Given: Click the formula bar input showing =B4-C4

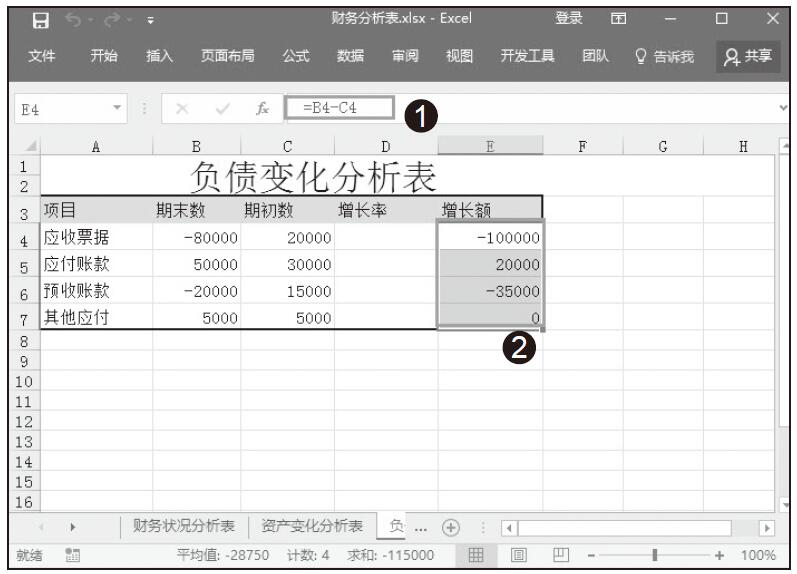Looking at the screenshot, I should (338, 108).
